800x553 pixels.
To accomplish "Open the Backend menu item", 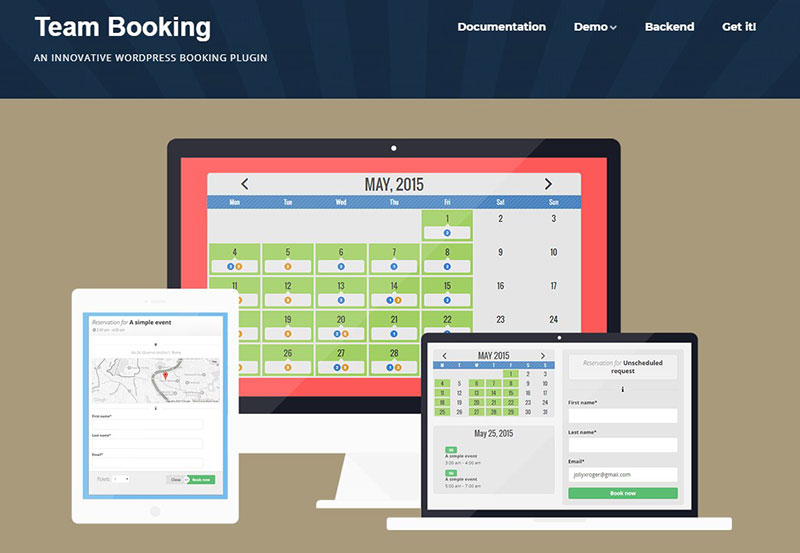I will tap(669, 27).
